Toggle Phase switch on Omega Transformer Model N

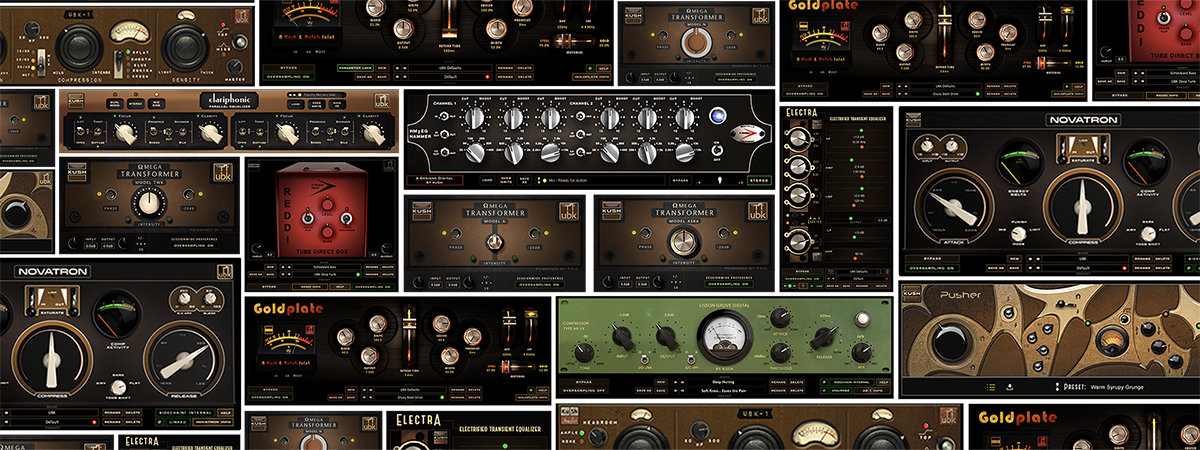click(x=663, y=35)
